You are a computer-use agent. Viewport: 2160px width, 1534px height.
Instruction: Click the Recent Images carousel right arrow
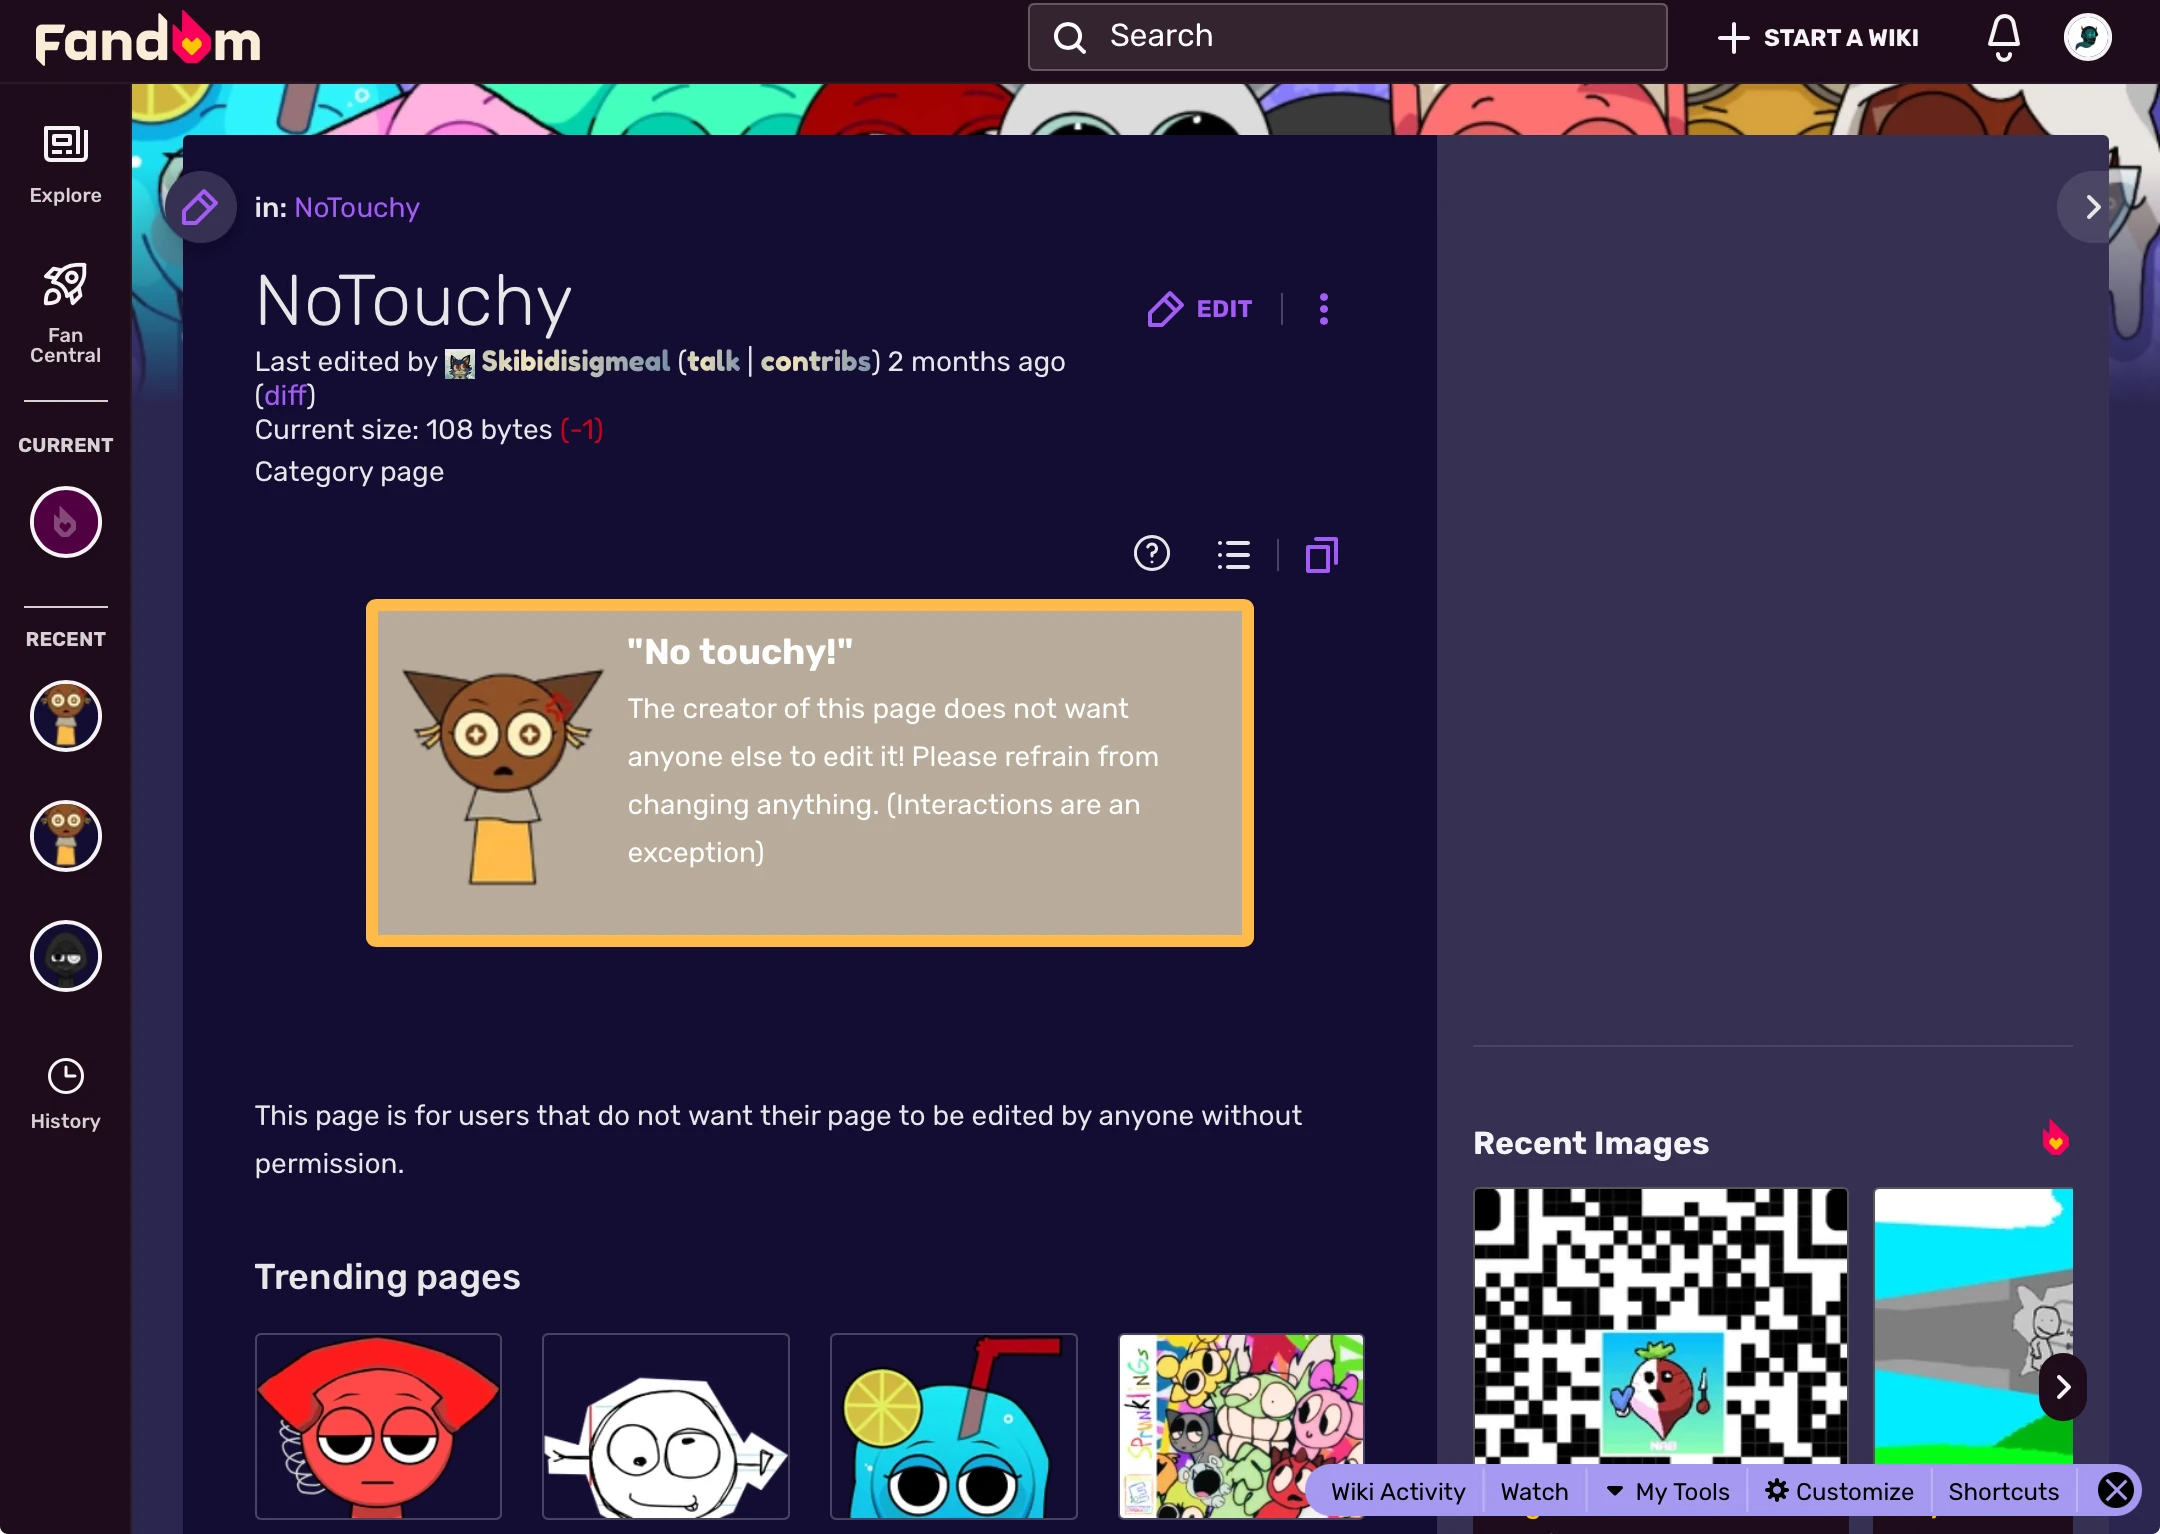(x=2061, y=1387)
